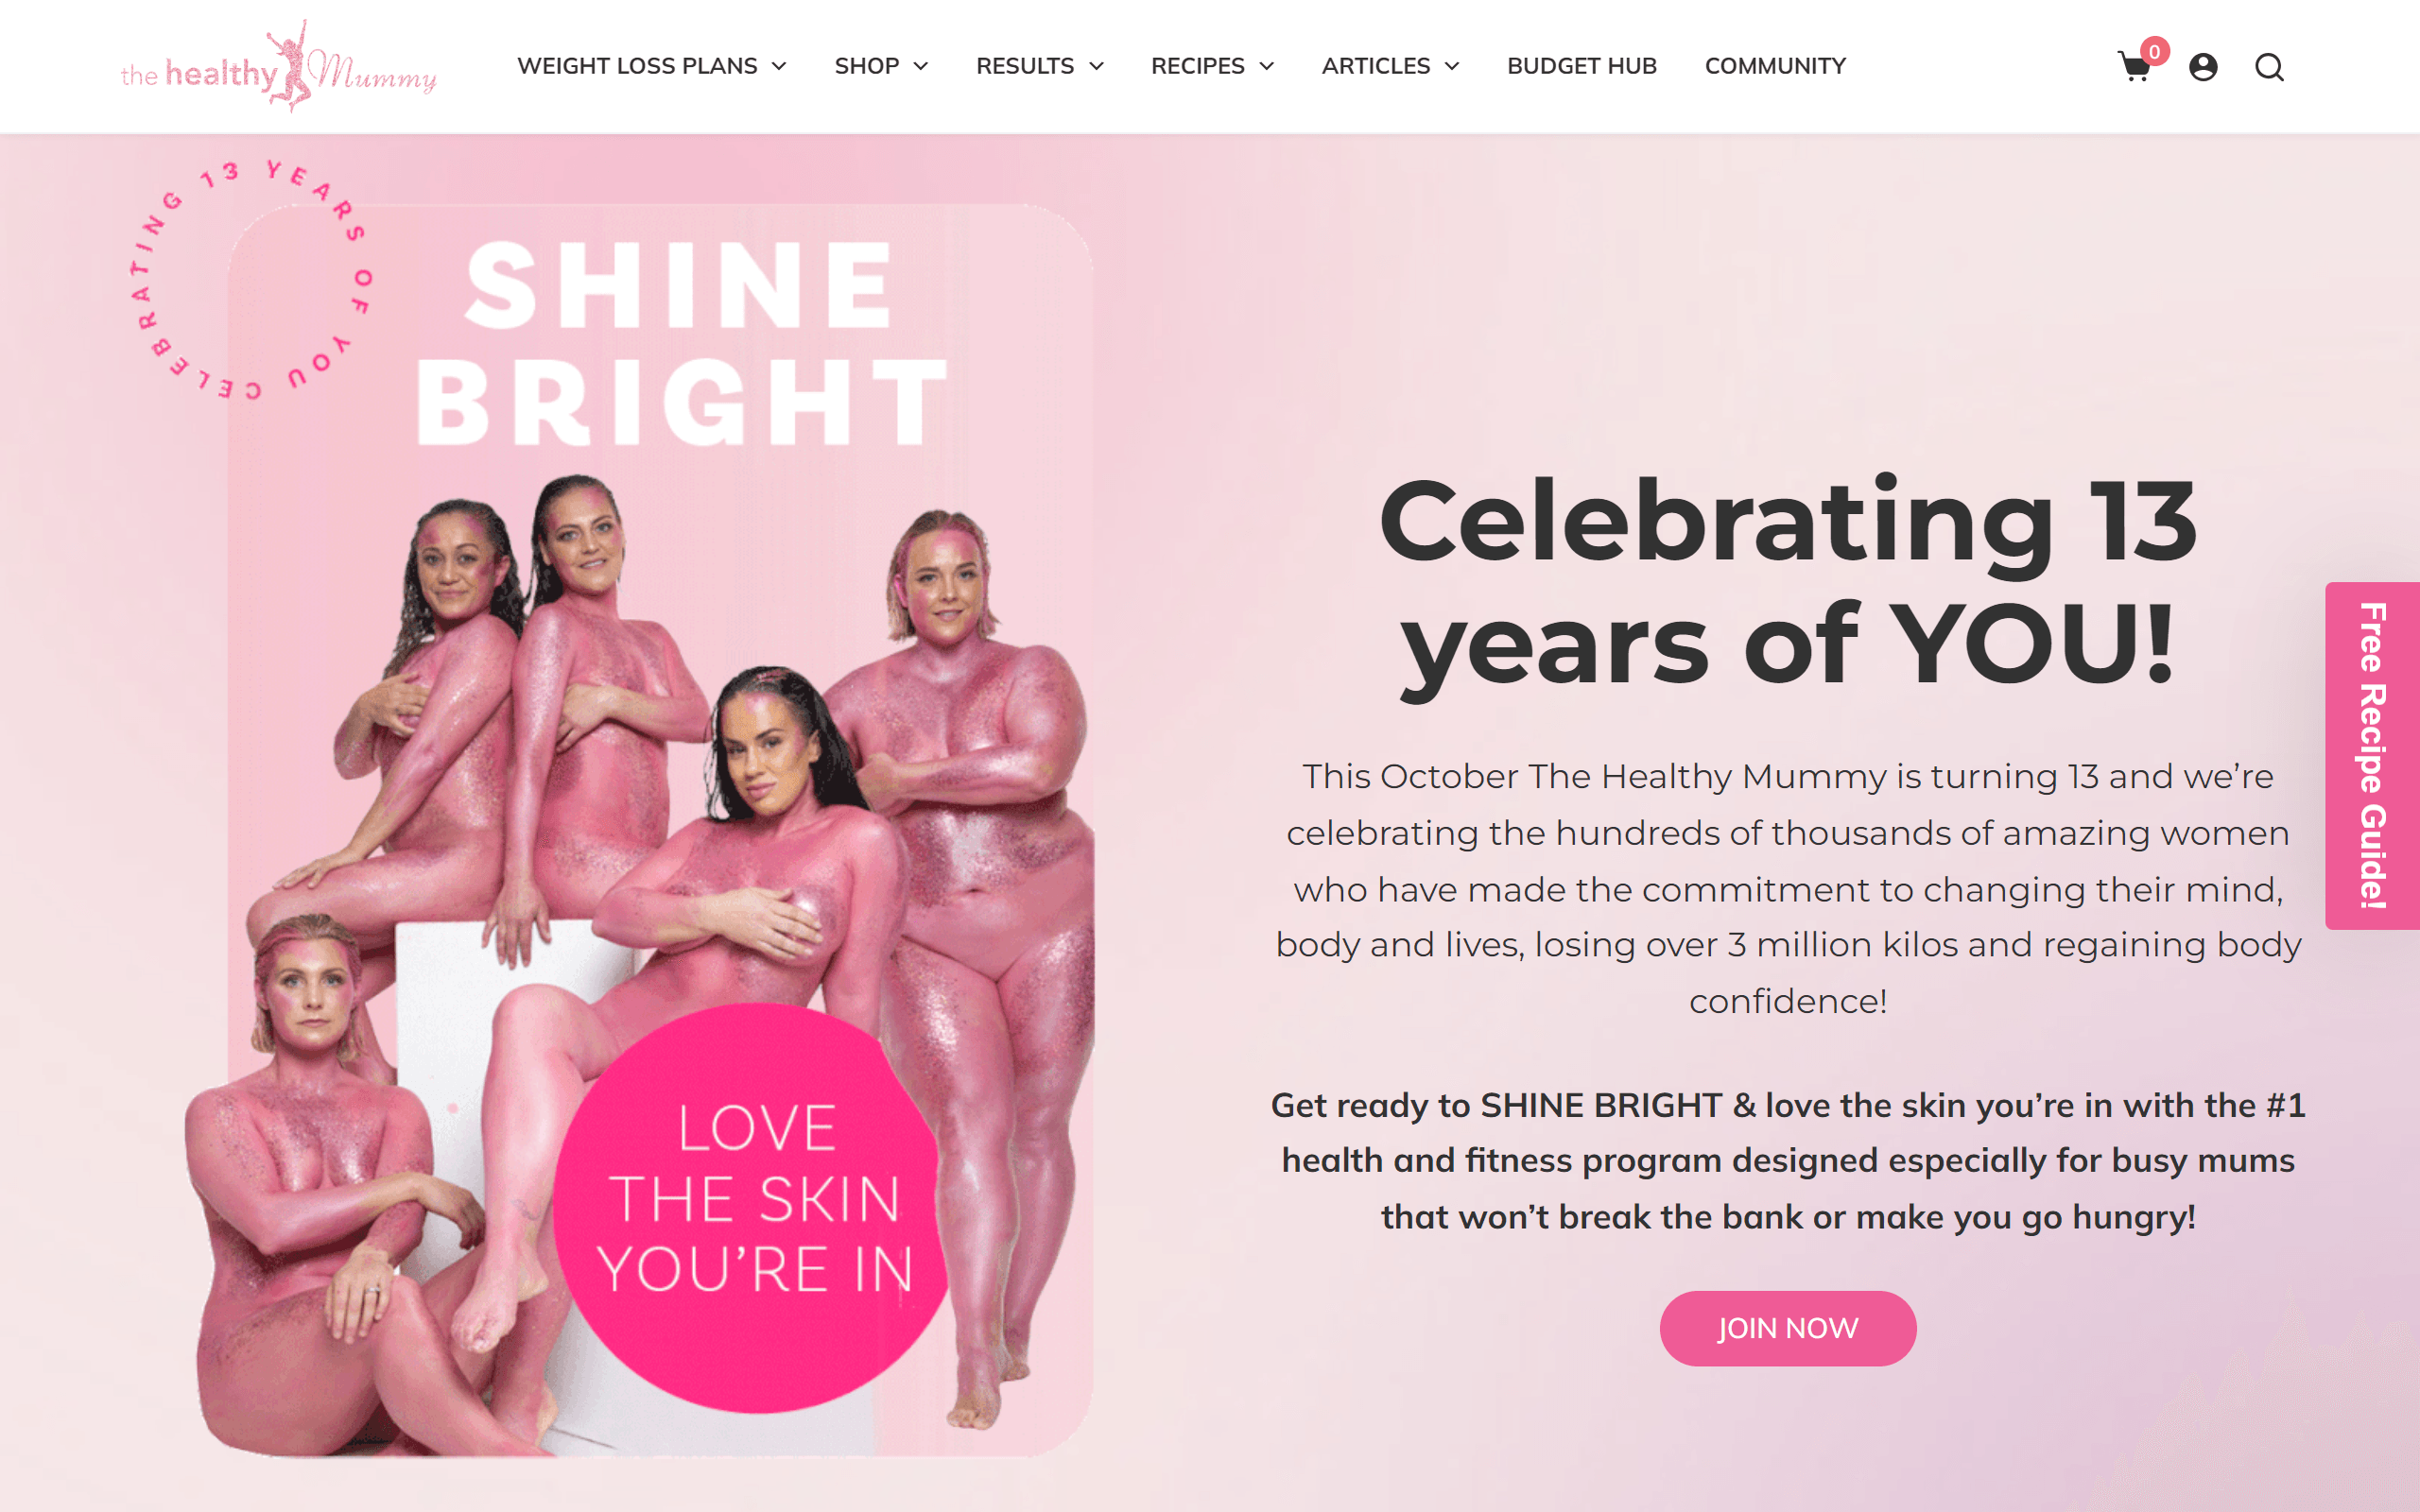Go to the Community menu item

point(1775,66)
